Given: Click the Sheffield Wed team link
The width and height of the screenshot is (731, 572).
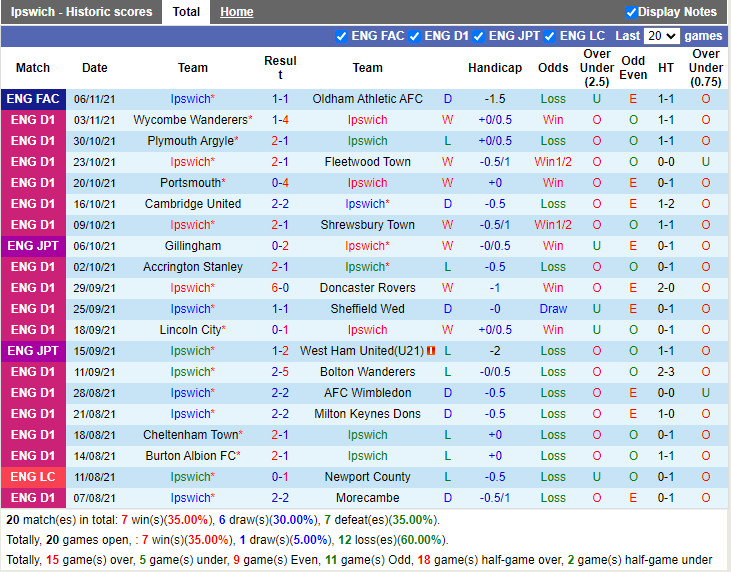Looking at the screenshot, I should point(367,309).
